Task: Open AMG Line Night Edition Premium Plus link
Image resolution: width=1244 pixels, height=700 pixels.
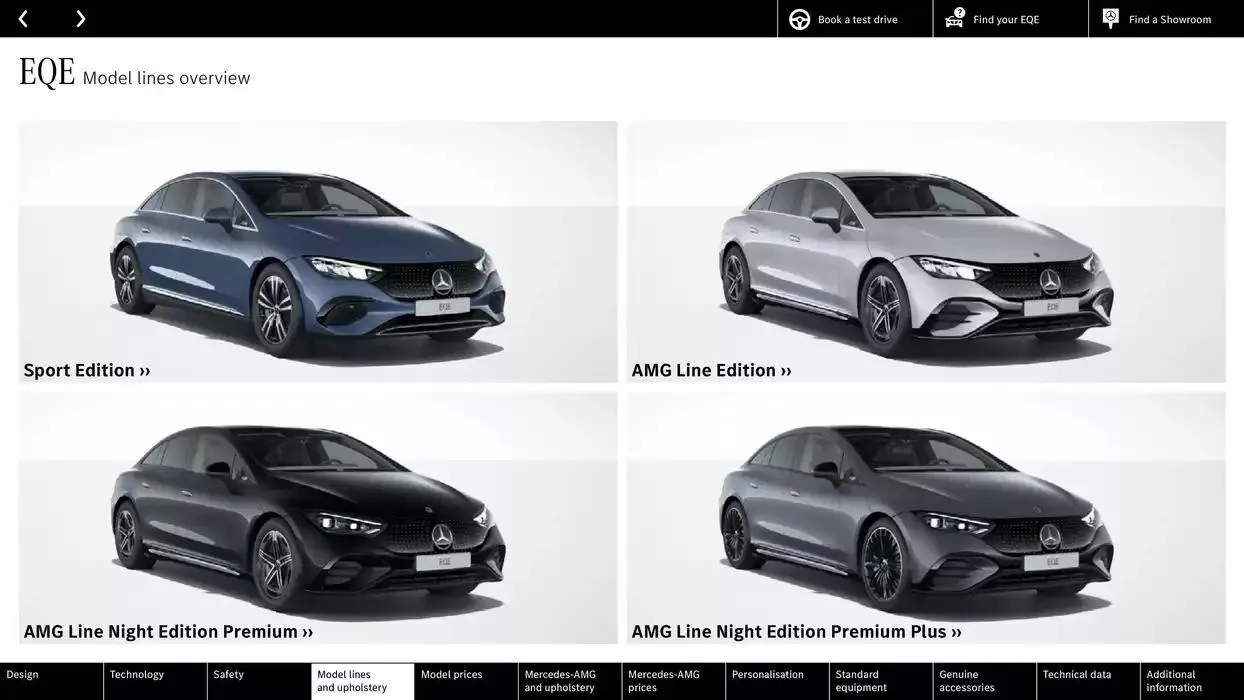Action: (x=796, y=632)
